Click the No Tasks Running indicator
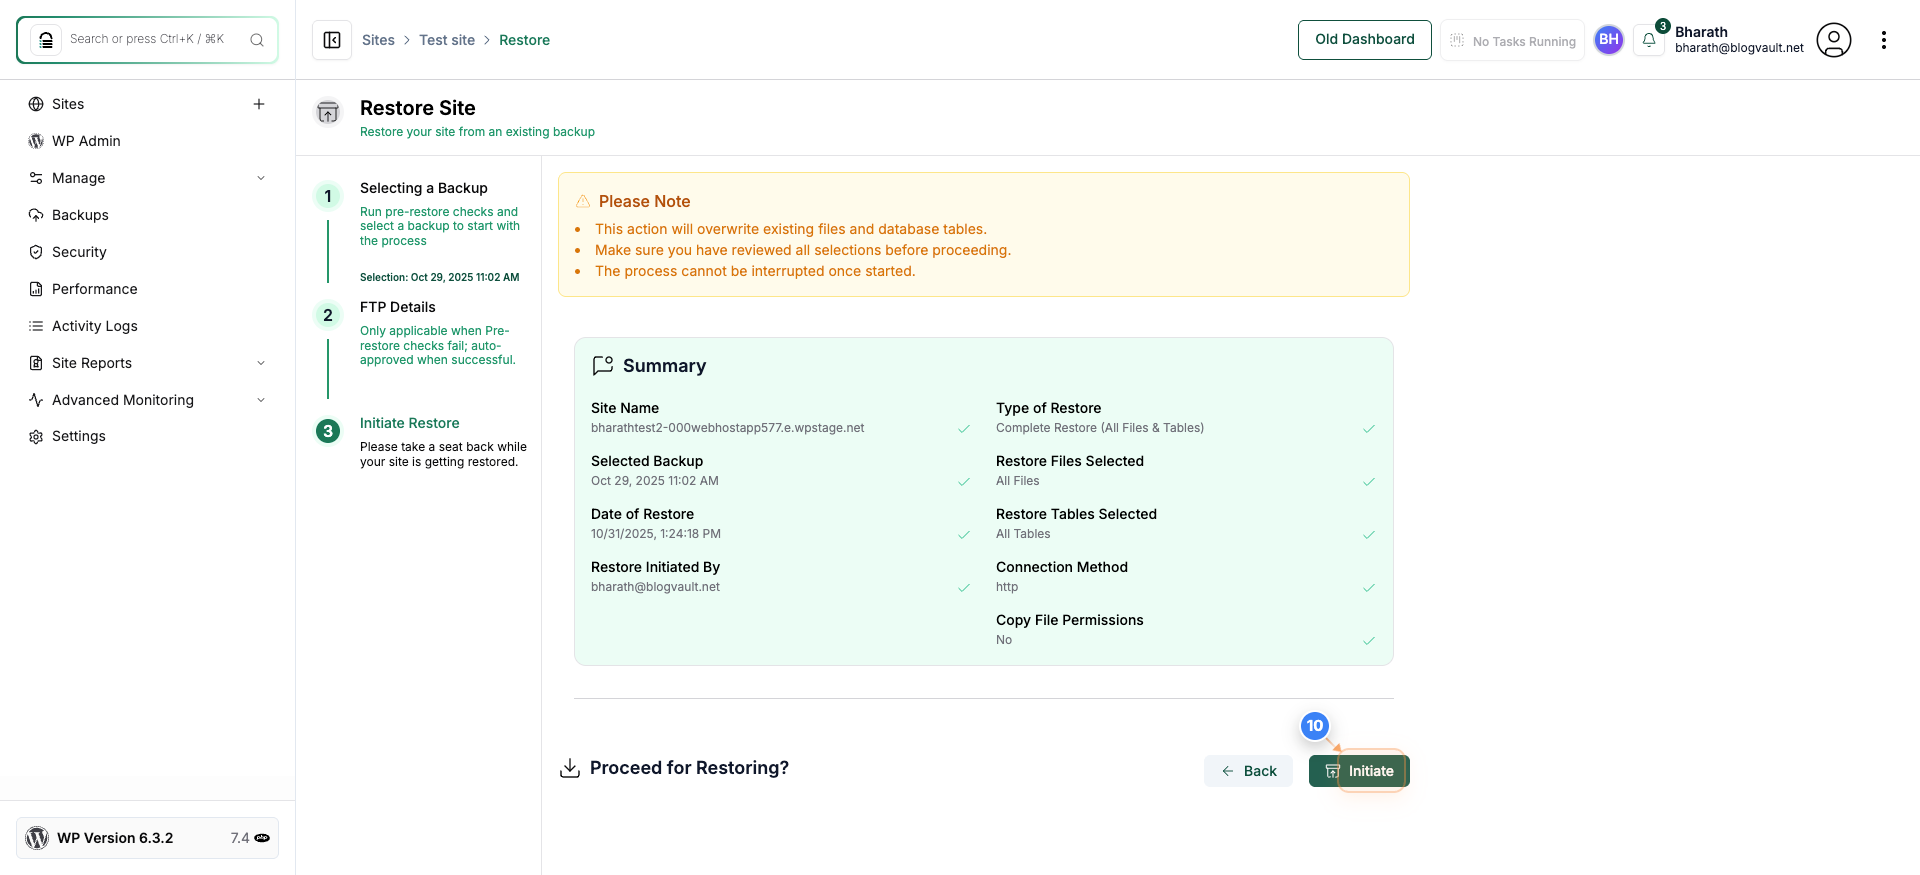Viewport: 1920px width, 875px height. pyautogui.click(x=1512, y=41)
